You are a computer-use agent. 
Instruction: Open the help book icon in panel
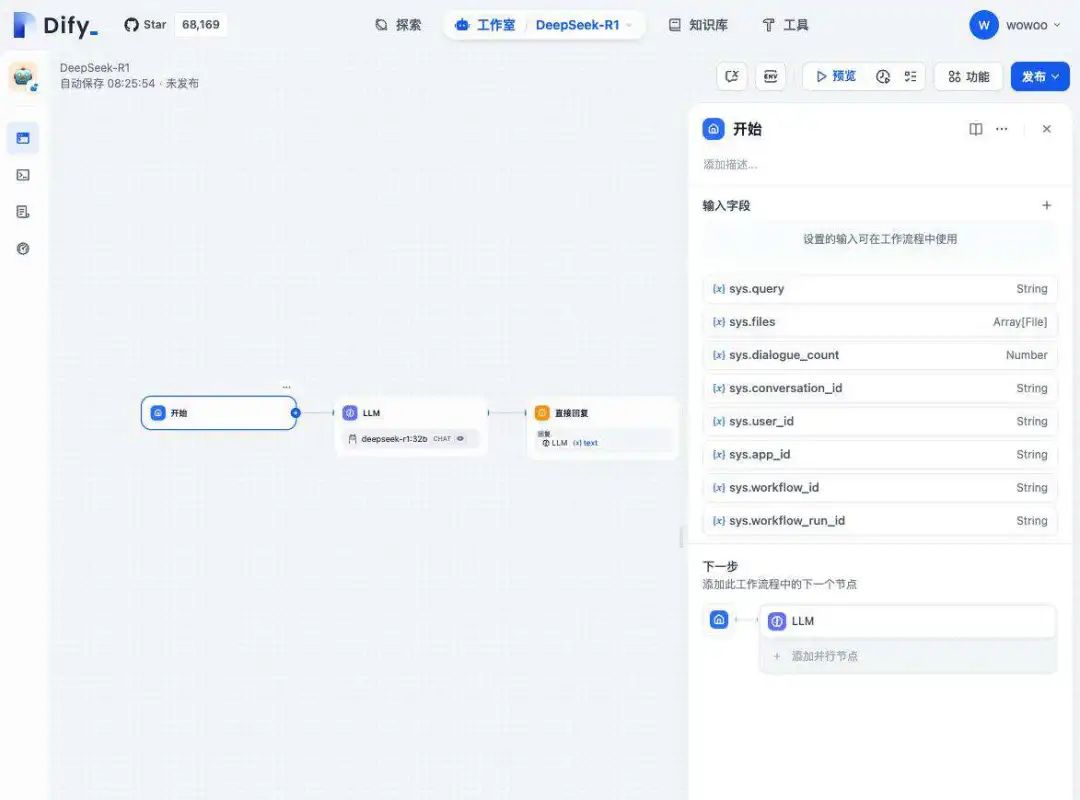(976, 129)
